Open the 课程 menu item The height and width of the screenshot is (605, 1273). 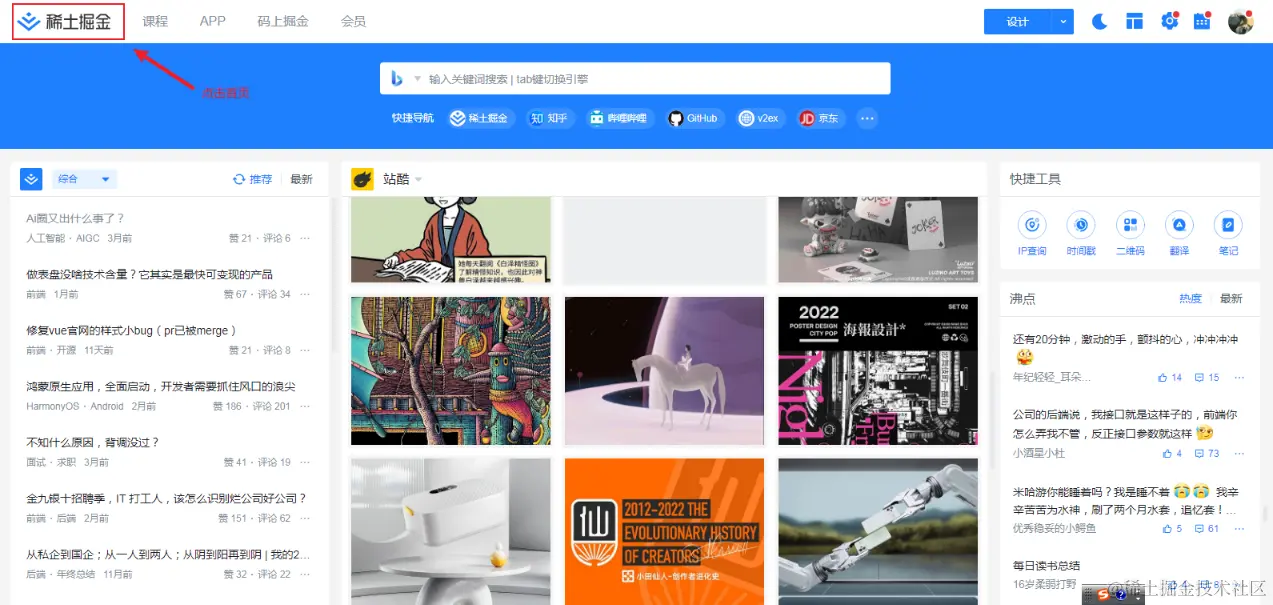155,21
